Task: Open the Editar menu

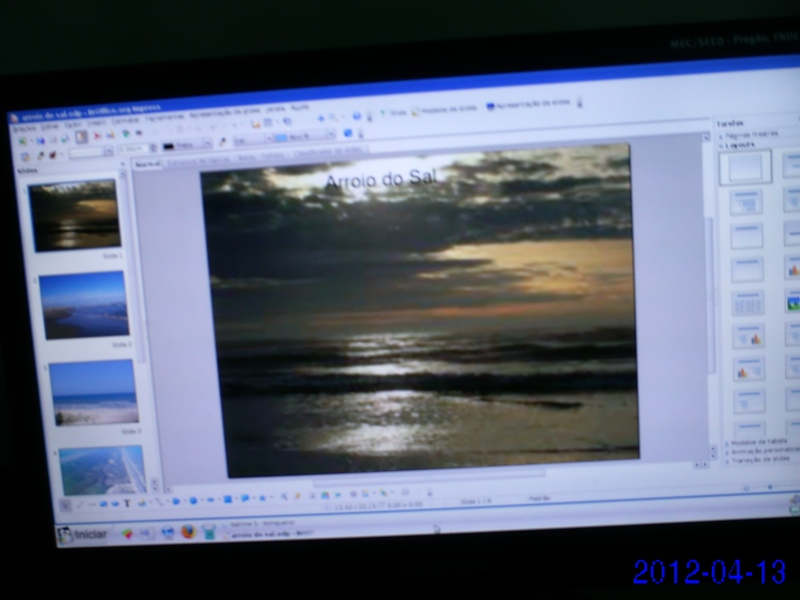Action: tap(49, 126)
